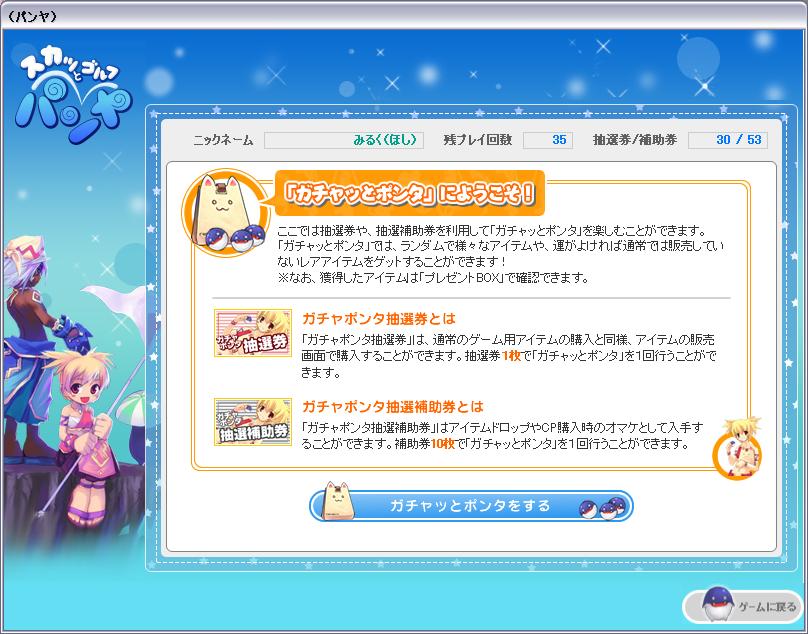The image size is (808, 634).
Task: Click the blue penguin icon on return button
Action: [x=718, y=605]
